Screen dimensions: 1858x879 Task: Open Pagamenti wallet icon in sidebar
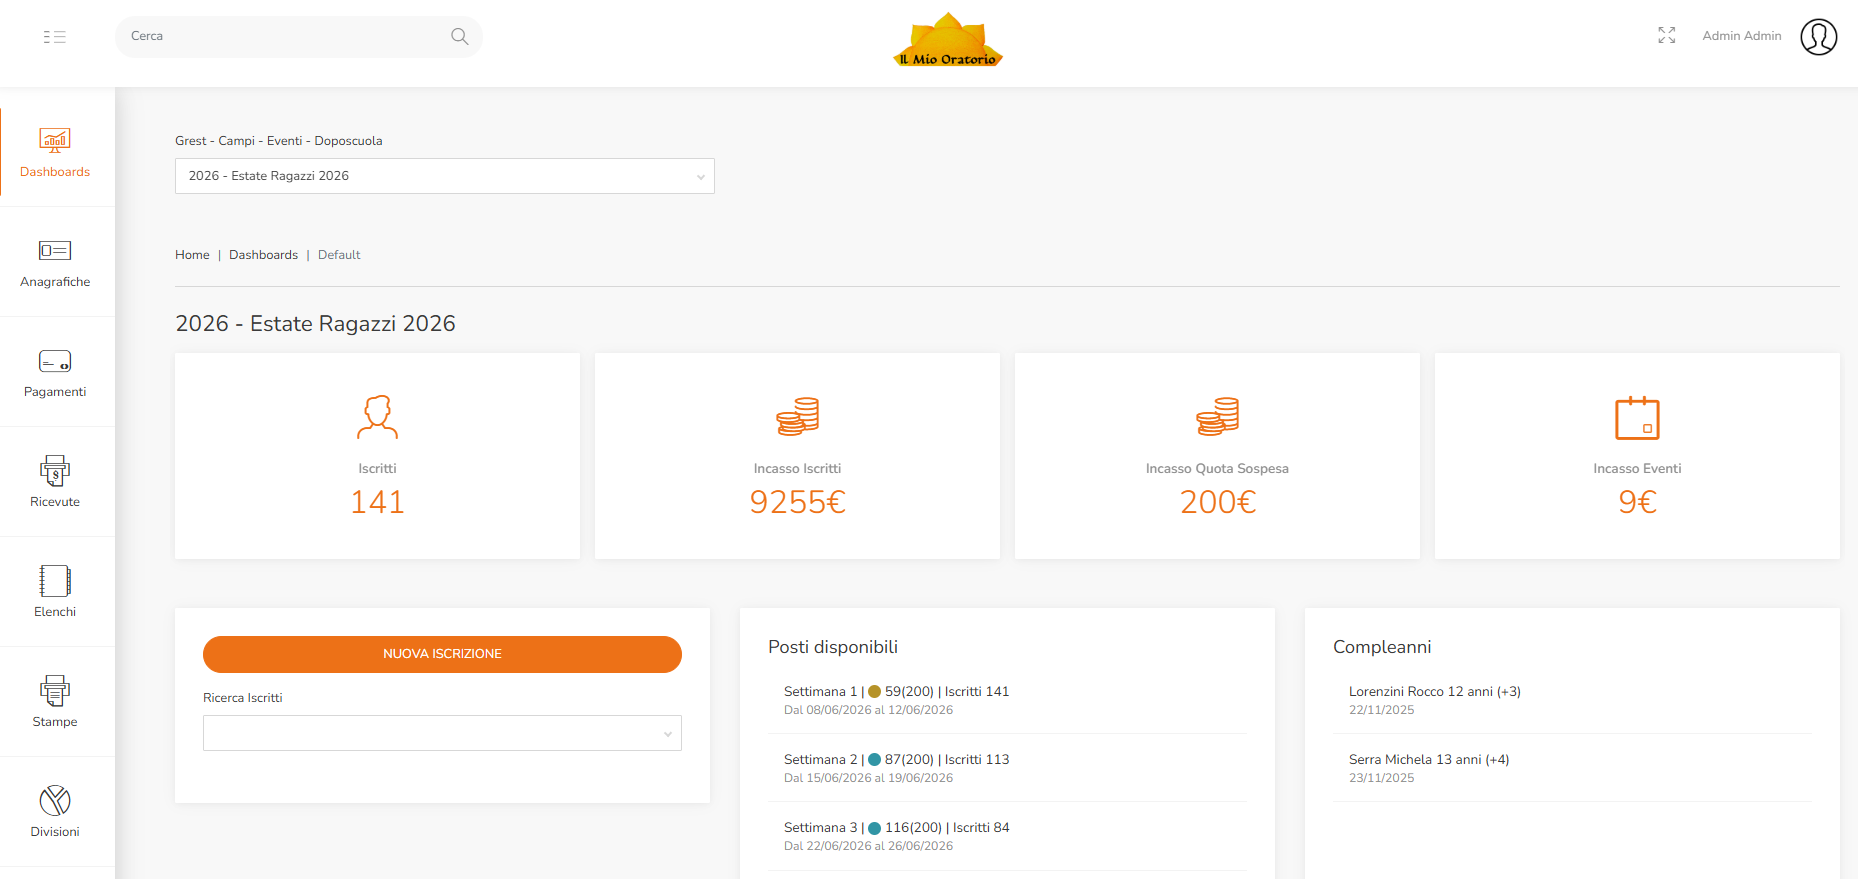55,360
